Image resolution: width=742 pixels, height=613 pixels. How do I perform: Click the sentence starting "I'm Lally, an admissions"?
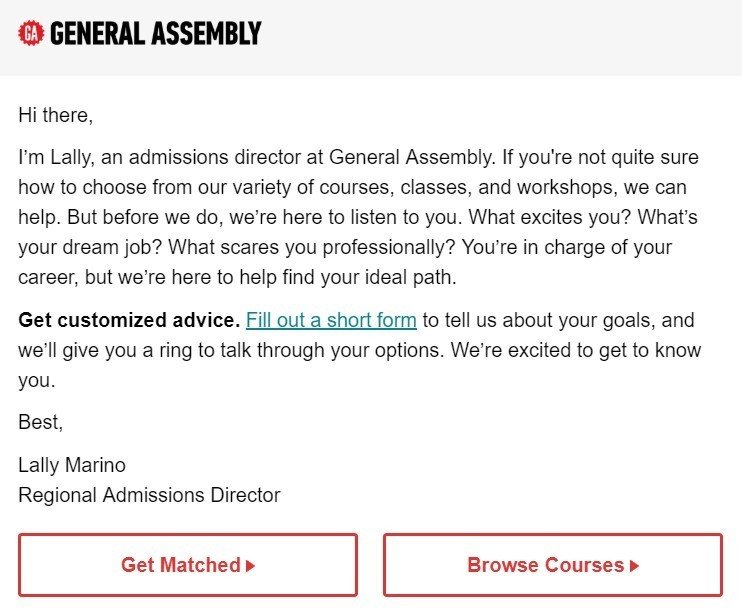point(257,157)
